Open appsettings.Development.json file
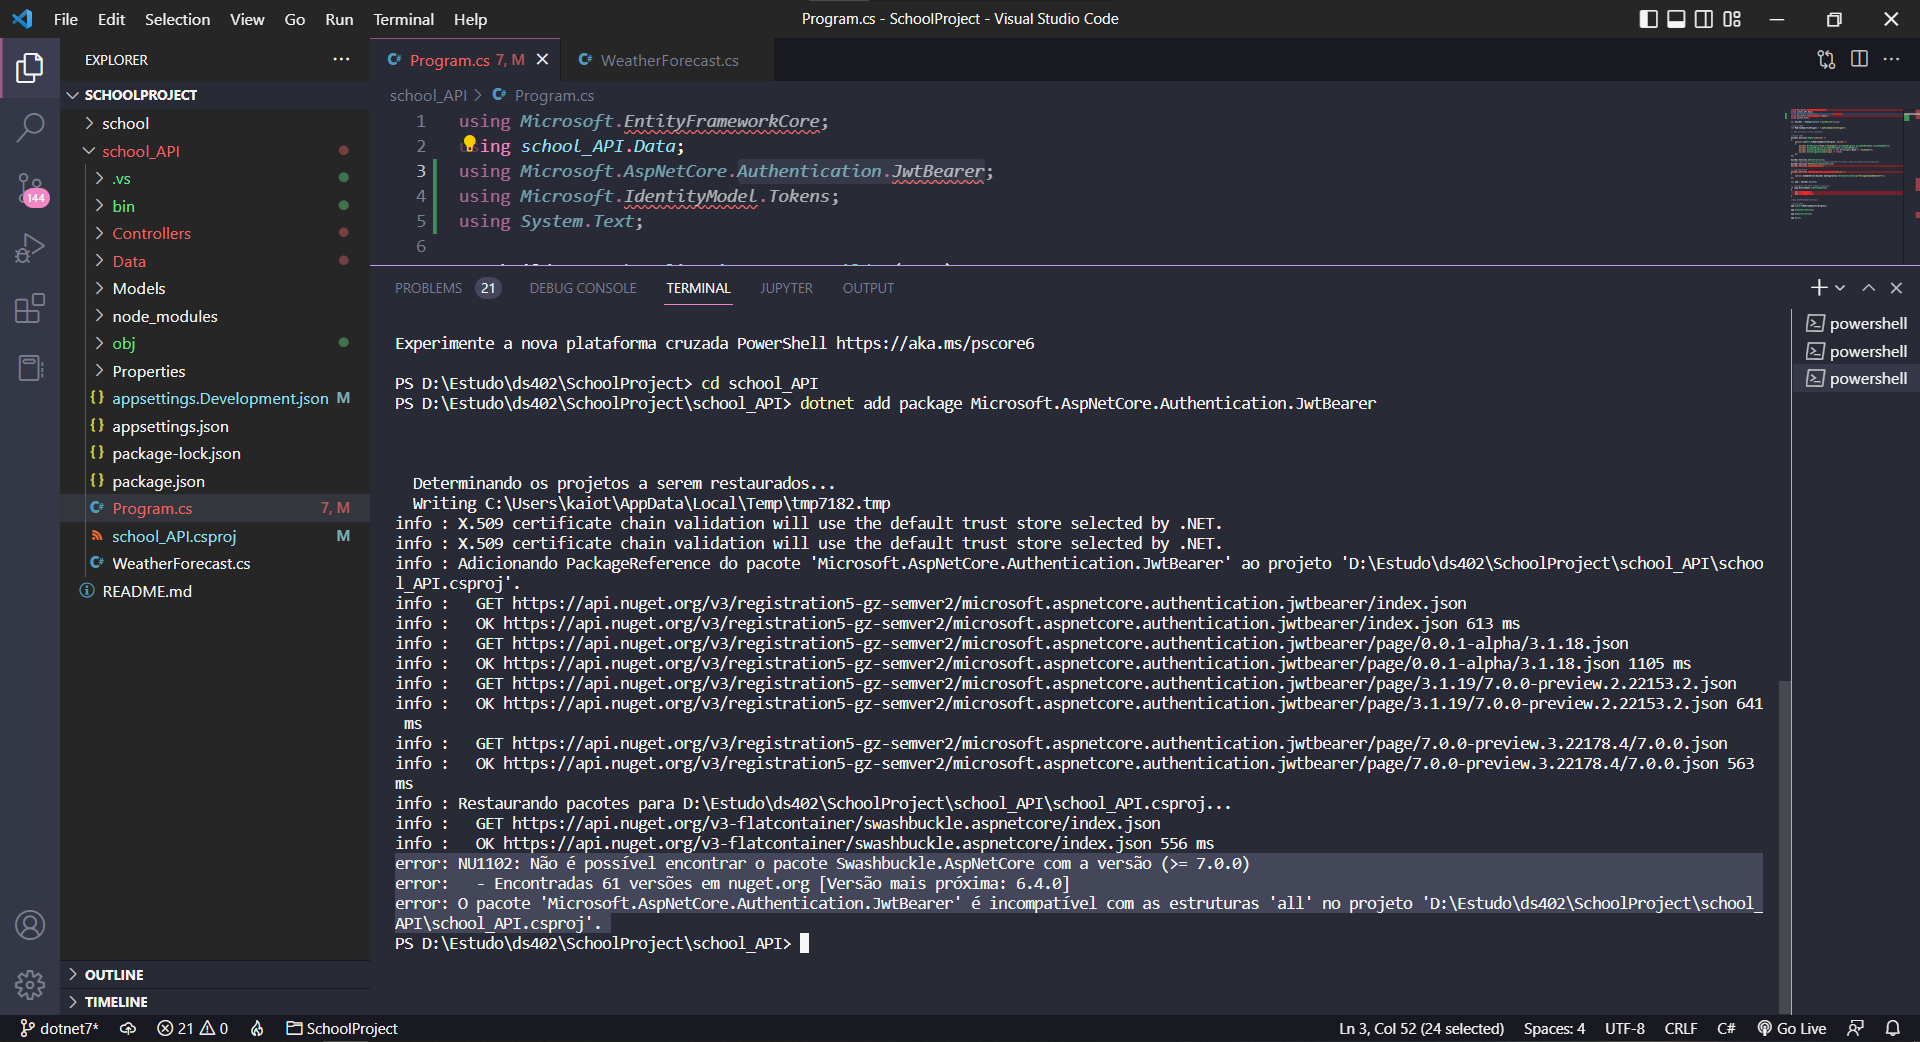 tap(215, 398)
